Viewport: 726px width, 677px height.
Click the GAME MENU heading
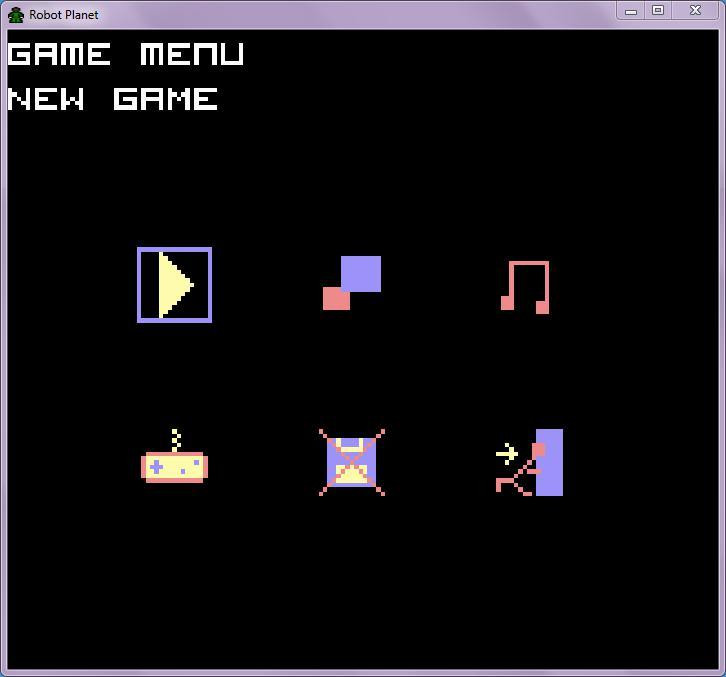[x=126, y=54]
